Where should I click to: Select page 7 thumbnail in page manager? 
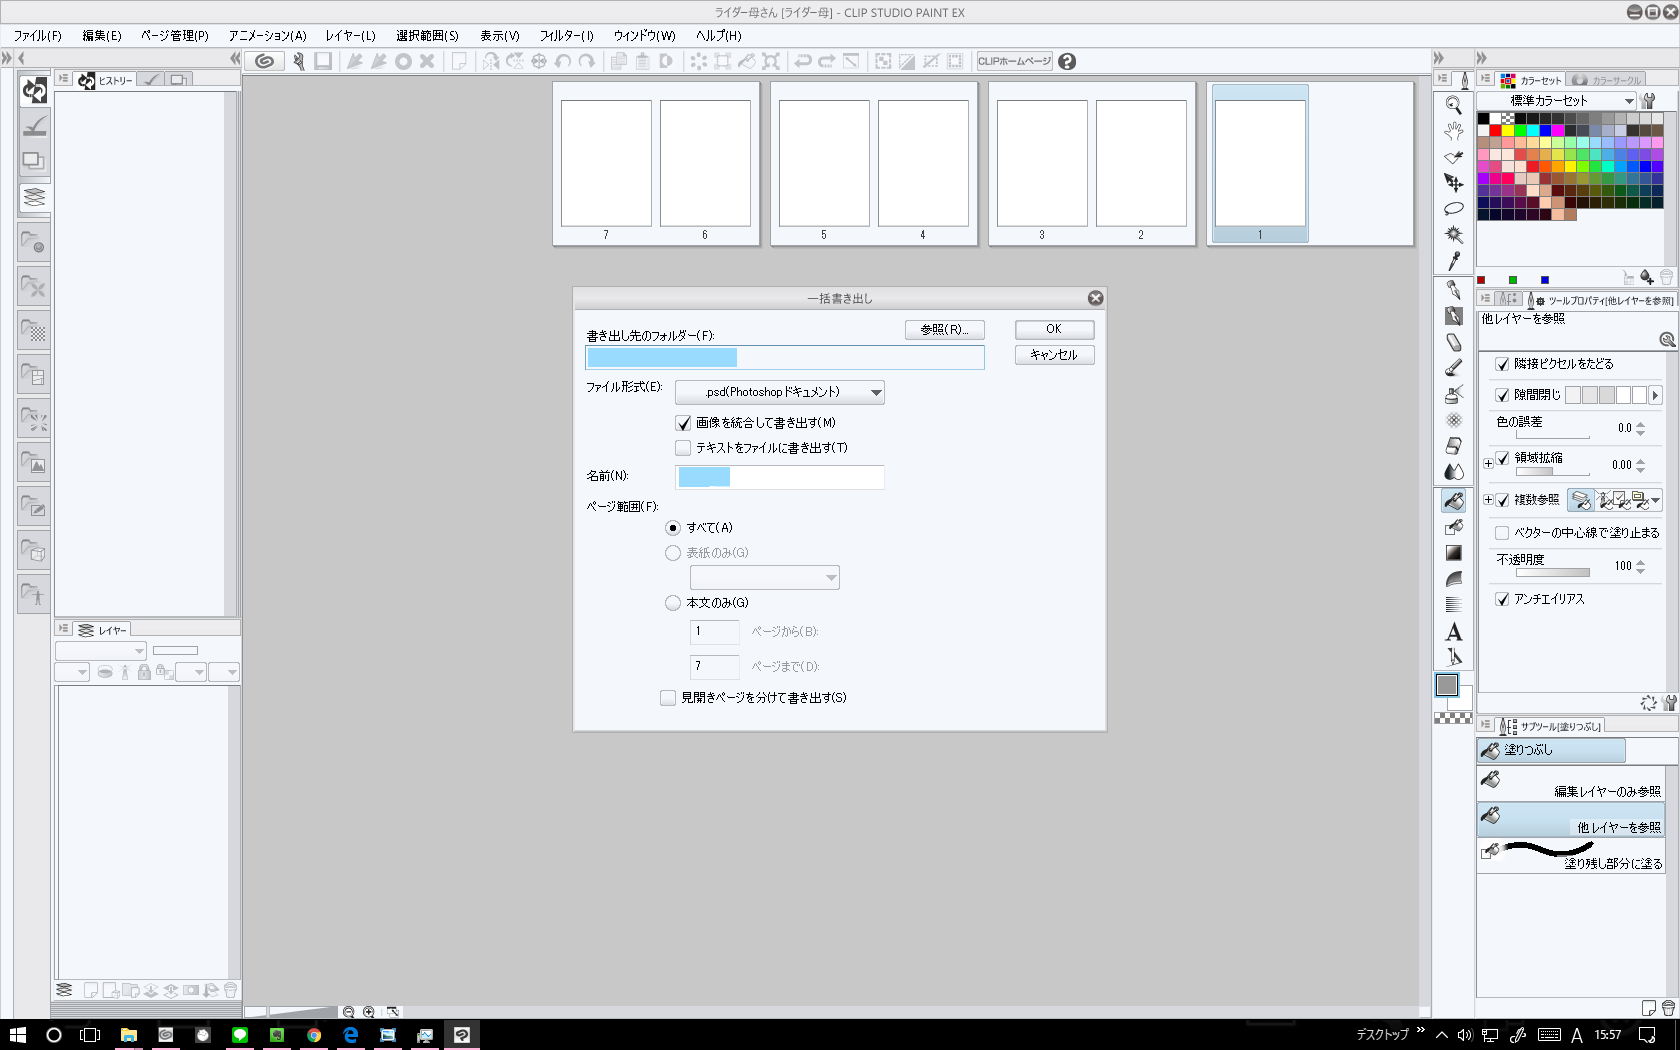pos(606,164)
